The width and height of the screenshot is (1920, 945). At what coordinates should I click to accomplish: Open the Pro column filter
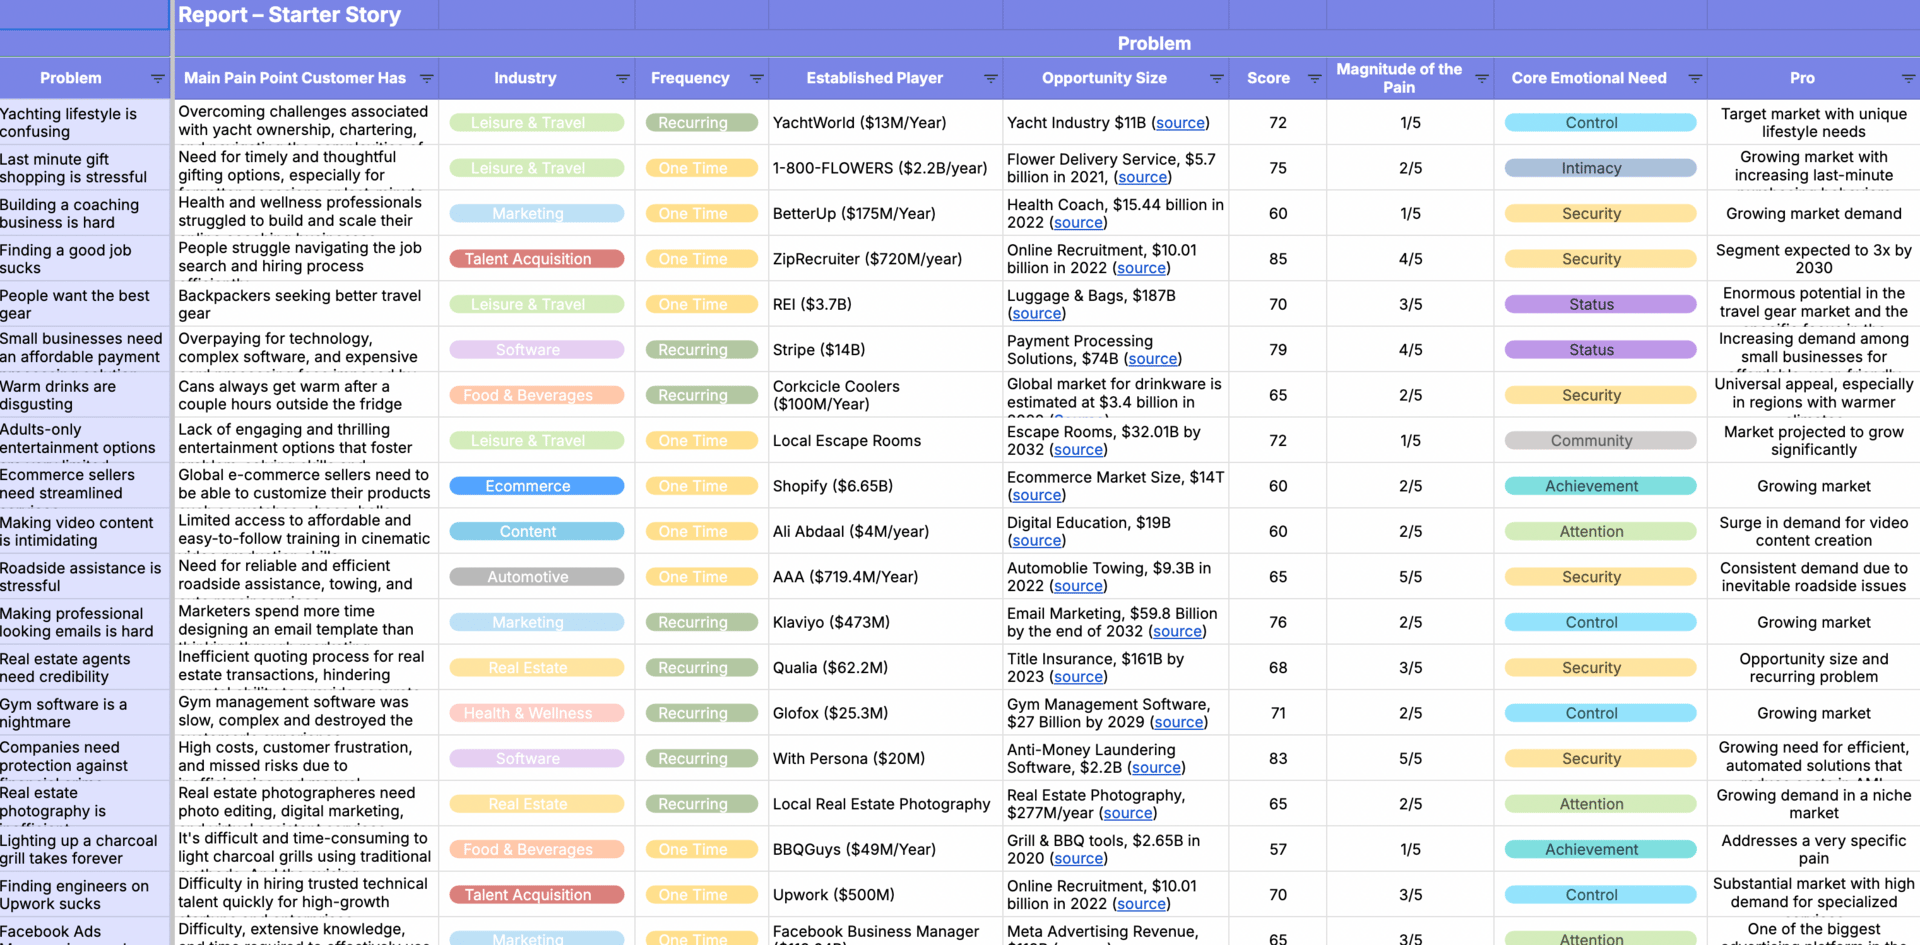point(1908,78)
